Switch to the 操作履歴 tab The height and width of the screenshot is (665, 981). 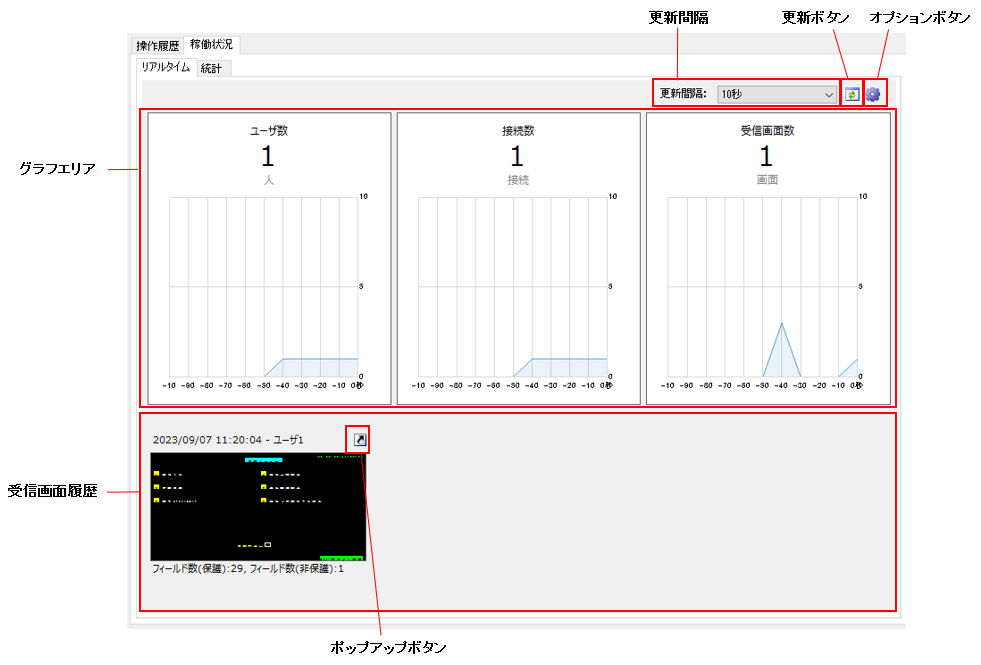[158, 46]
